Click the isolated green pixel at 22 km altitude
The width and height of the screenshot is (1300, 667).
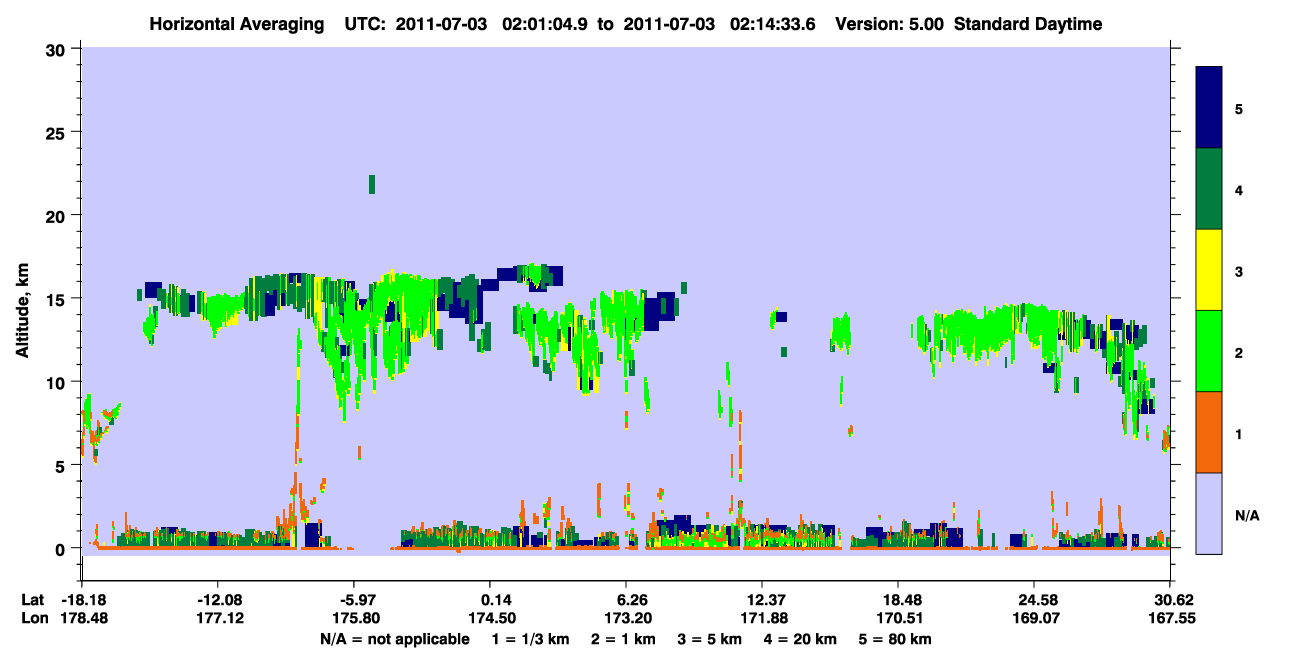(x=372, y=184)
